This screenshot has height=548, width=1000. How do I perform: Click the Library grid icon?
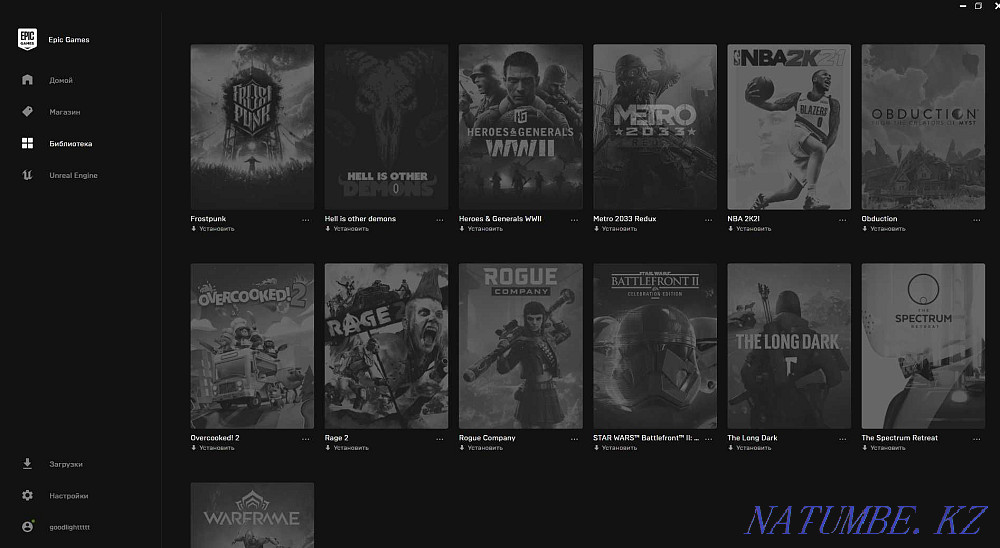point(27,144)
